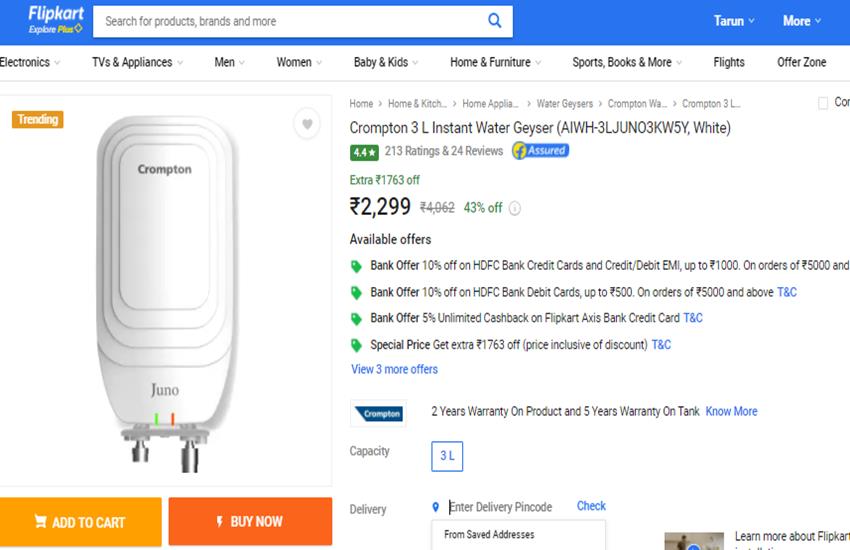Click the Water Geysers breadcrumb link
Image resolution: width=850 pixels, height=550 pixels.
(x=564, y=103)
